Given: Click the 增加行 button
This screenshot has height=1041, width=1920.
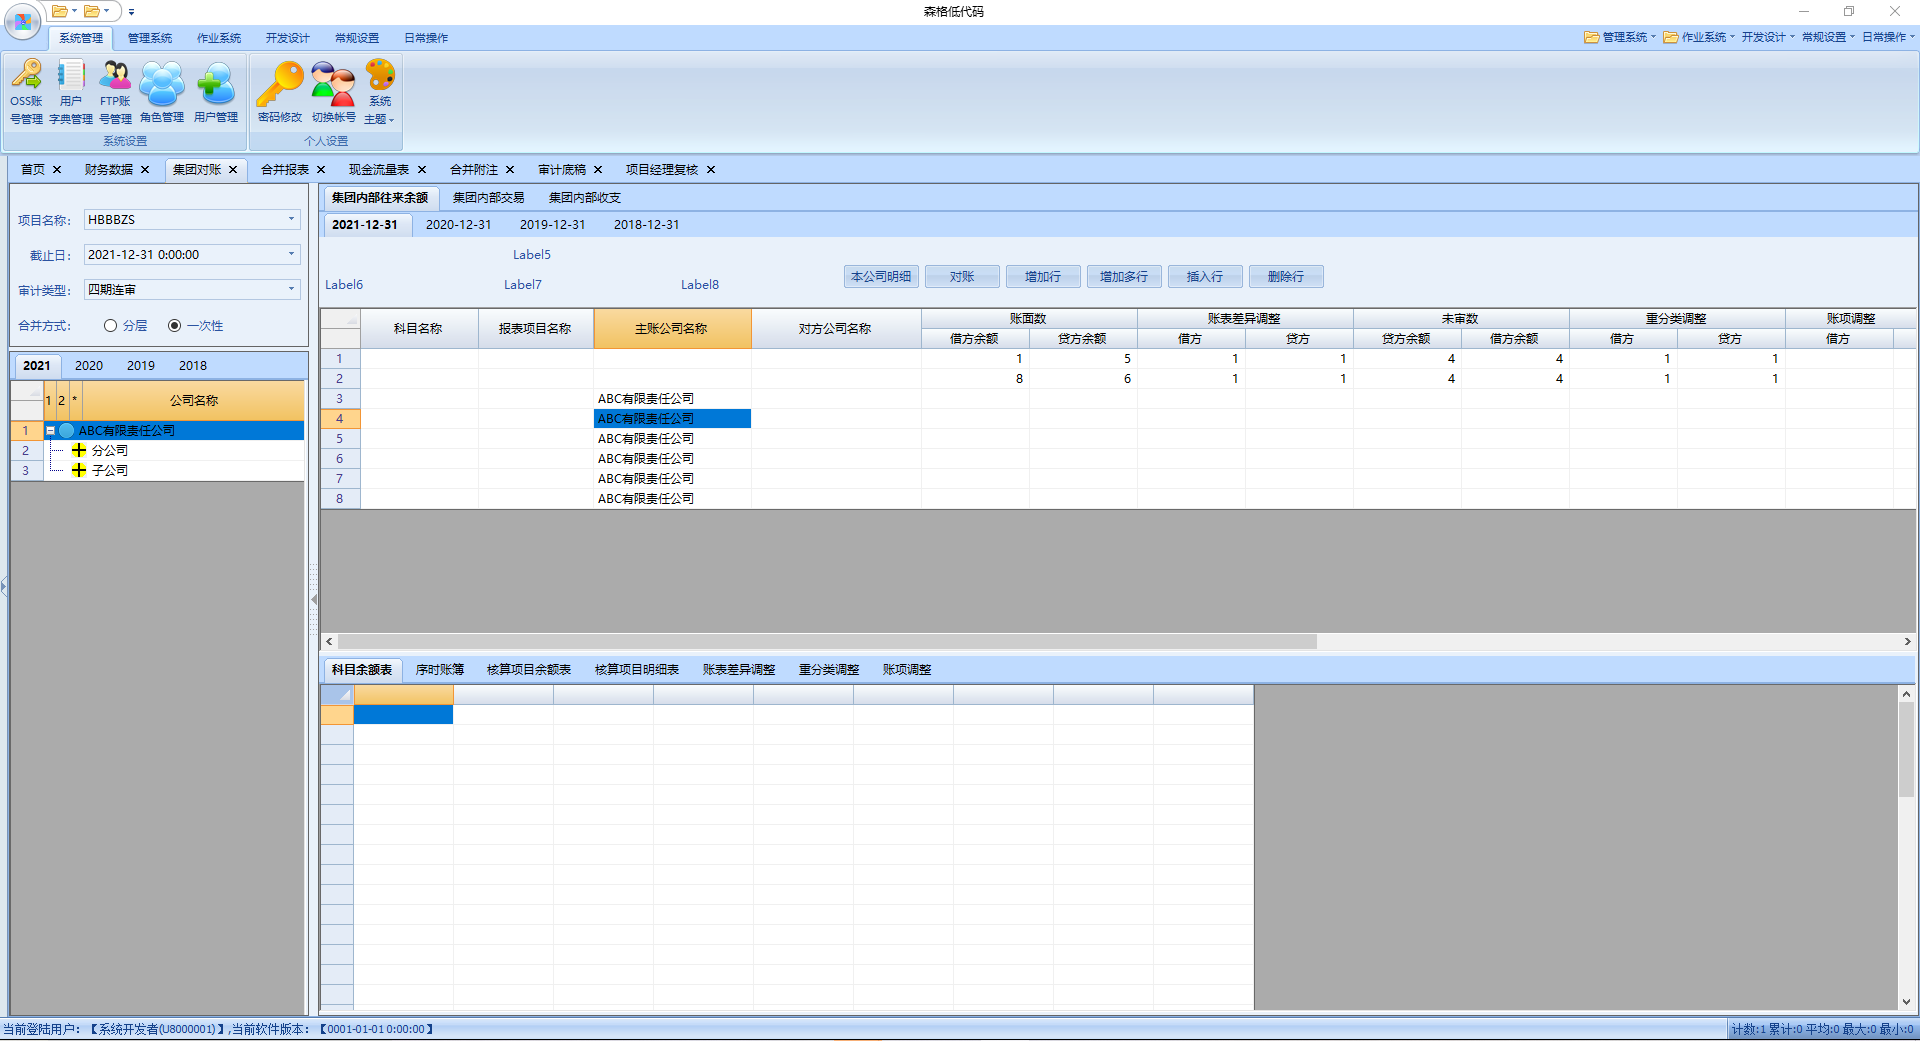Looking at the screenshot, I should [1043, 277].
